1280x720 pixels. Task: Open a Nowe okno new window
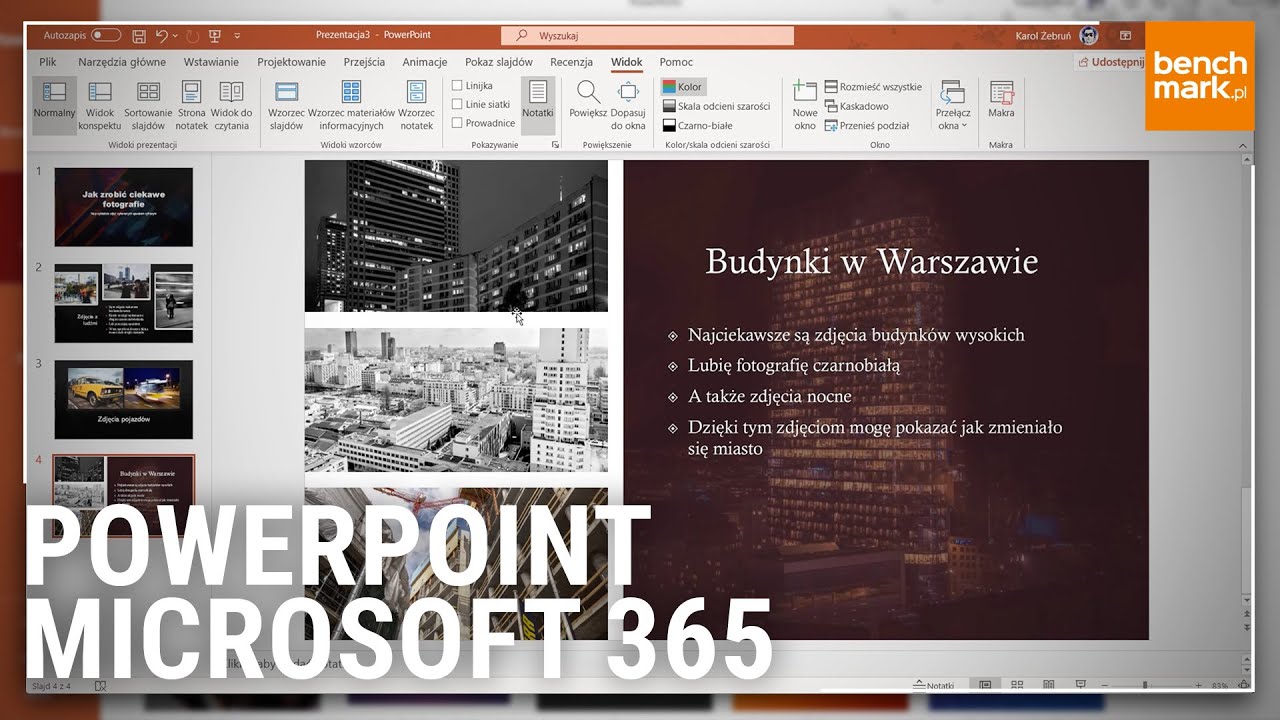coord(805,105)
